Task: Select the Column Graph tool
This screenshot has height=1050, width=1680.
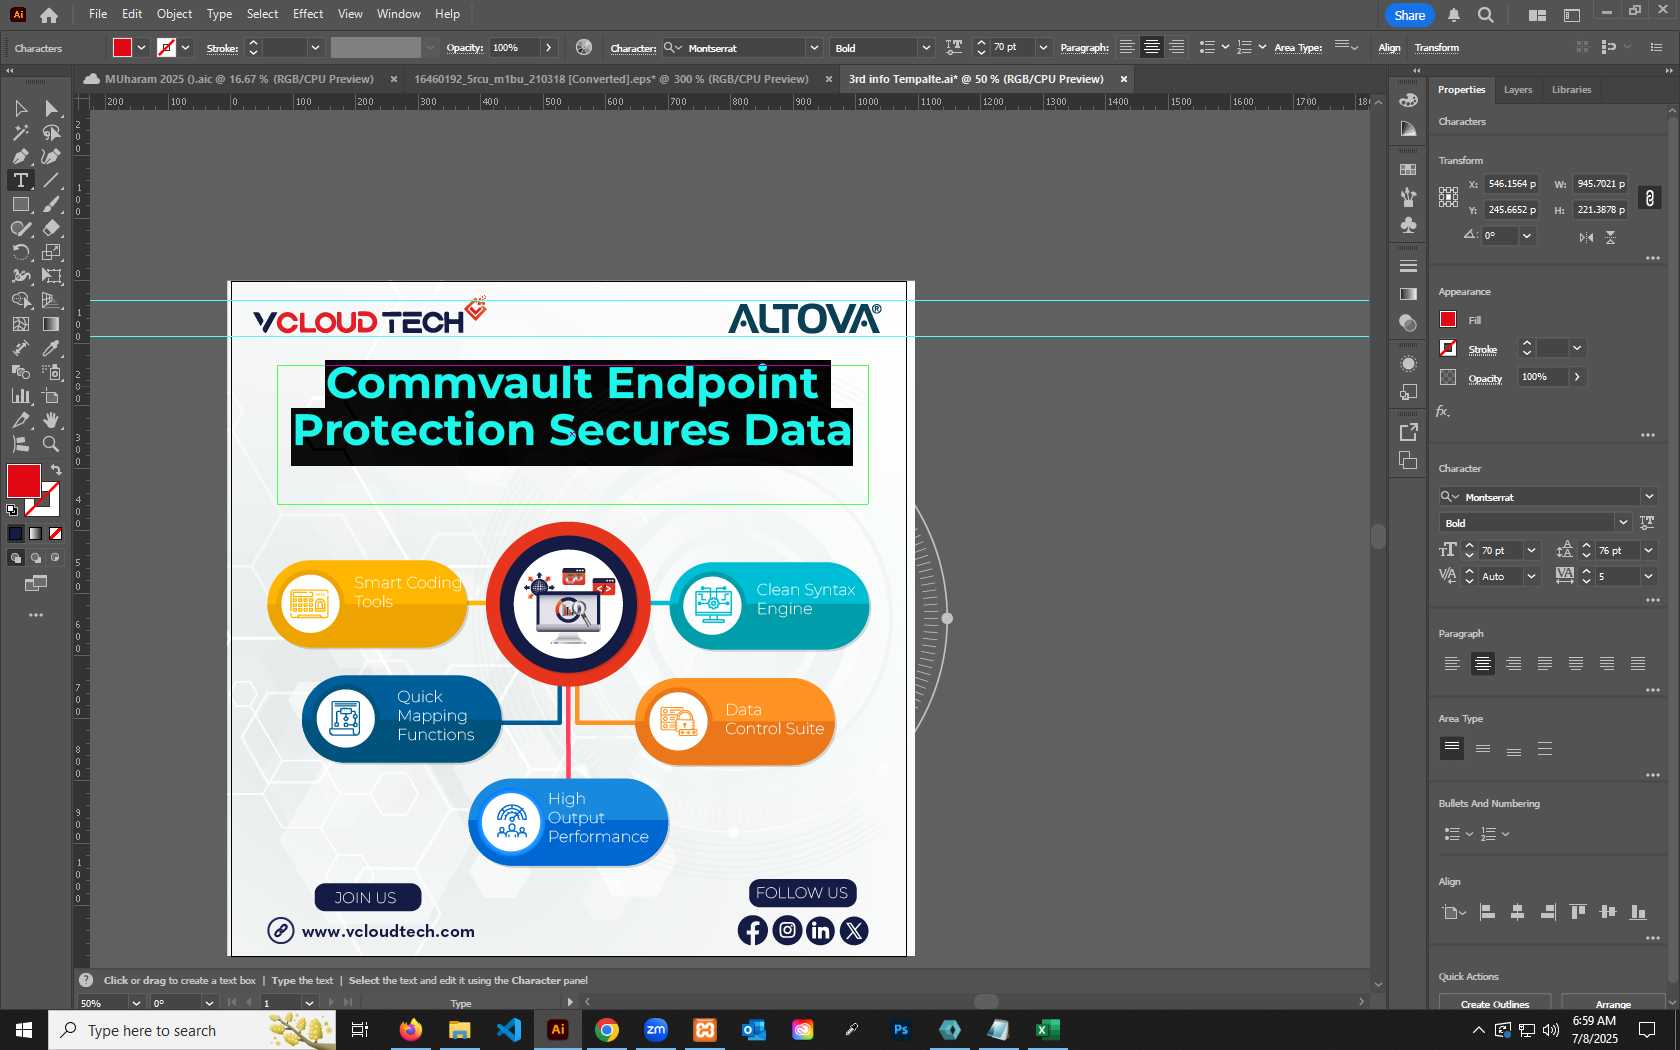Action: pos(20,396)
